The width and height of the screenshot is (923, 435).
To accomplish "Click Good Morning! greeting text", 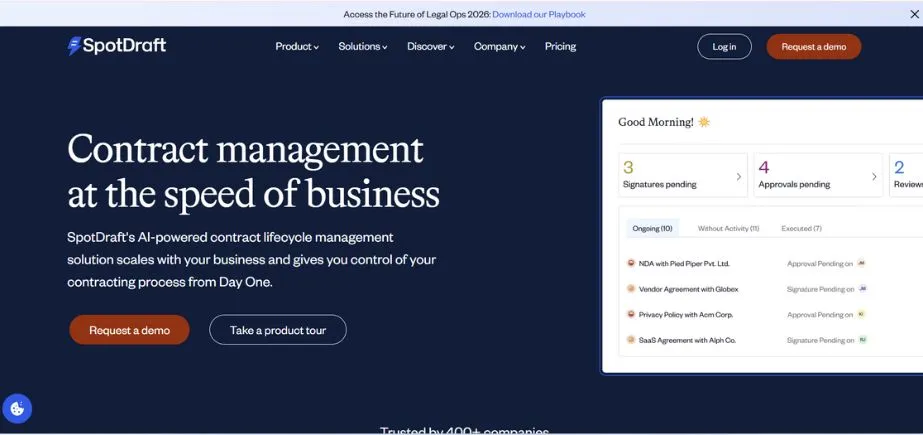I will tap(656, 122).
